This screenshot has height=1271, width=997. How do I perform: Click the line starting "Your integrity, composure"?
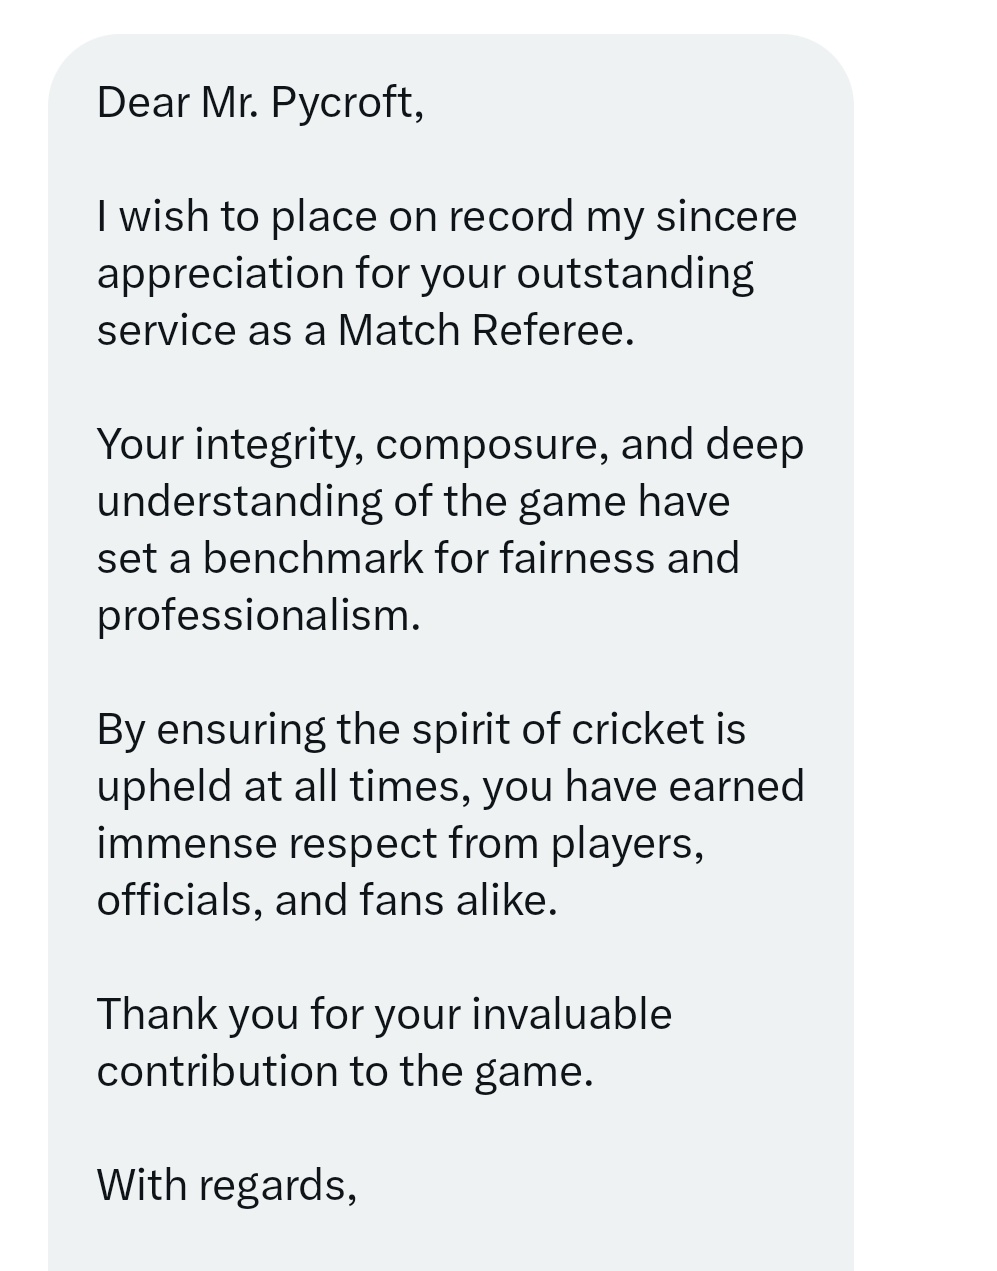click(x=449, y=445)
